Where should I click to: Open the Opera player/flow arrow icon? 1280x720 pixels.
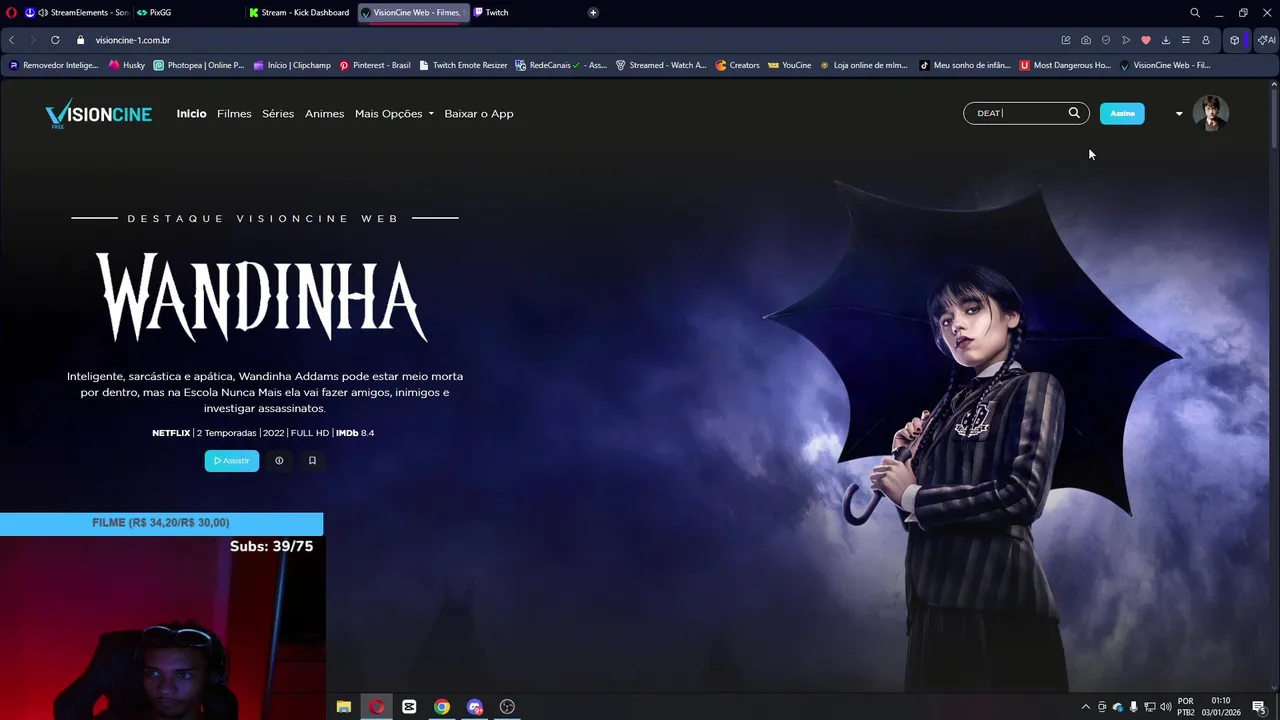click(x=1126, y=40)
